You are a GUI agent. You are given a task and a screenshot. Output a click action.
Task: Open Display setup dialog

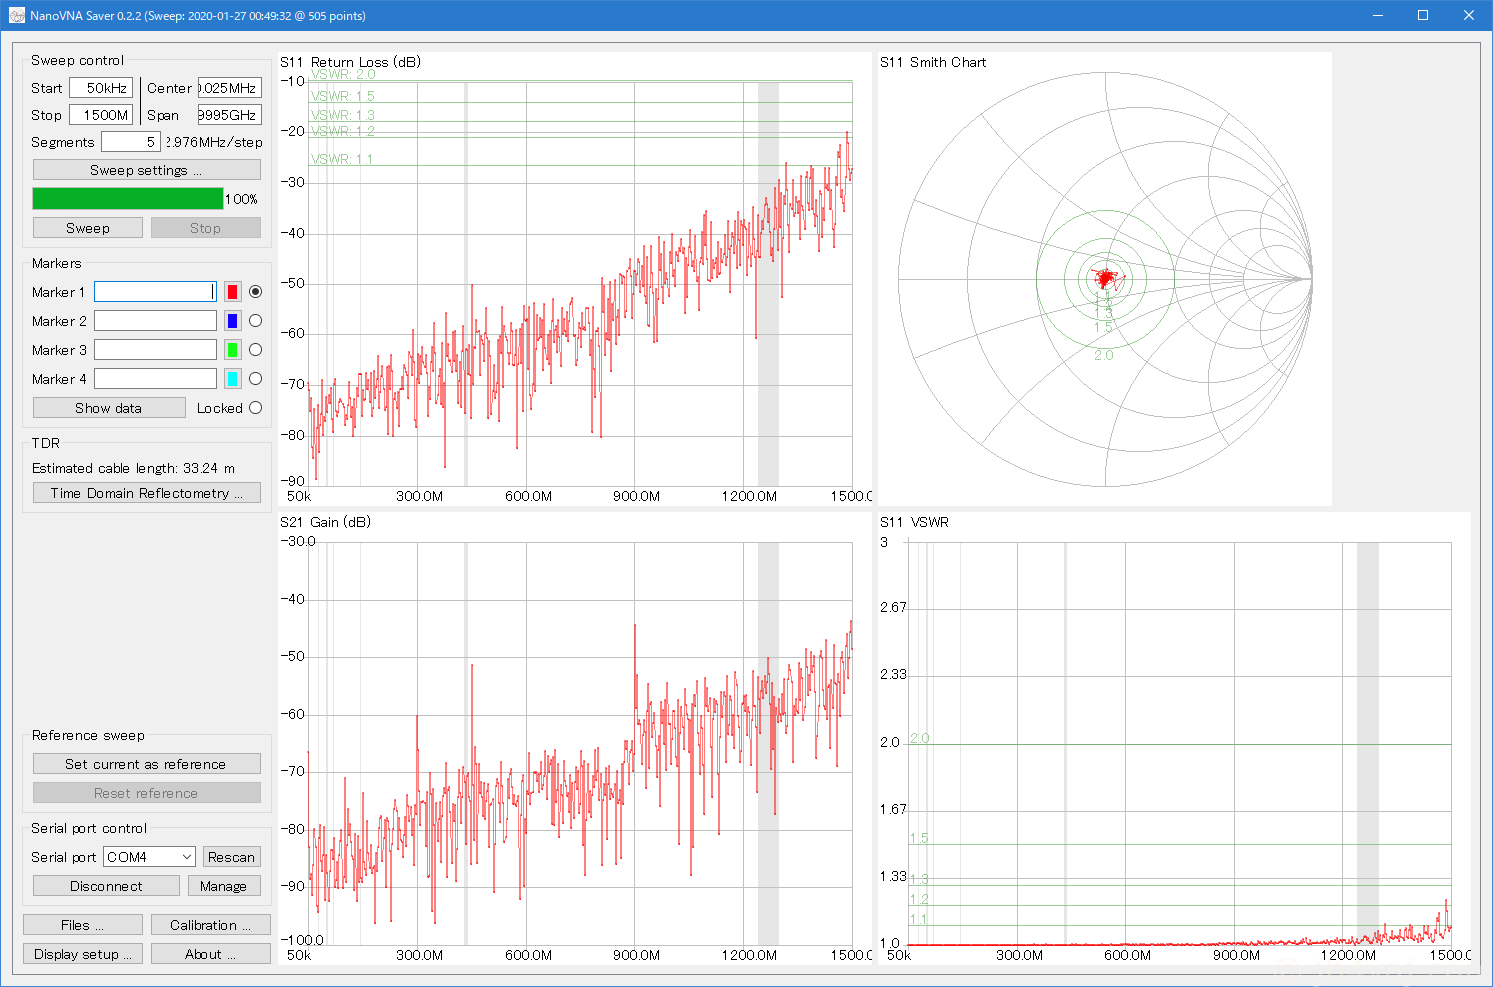pyautogui.click(x=83, y=954)
